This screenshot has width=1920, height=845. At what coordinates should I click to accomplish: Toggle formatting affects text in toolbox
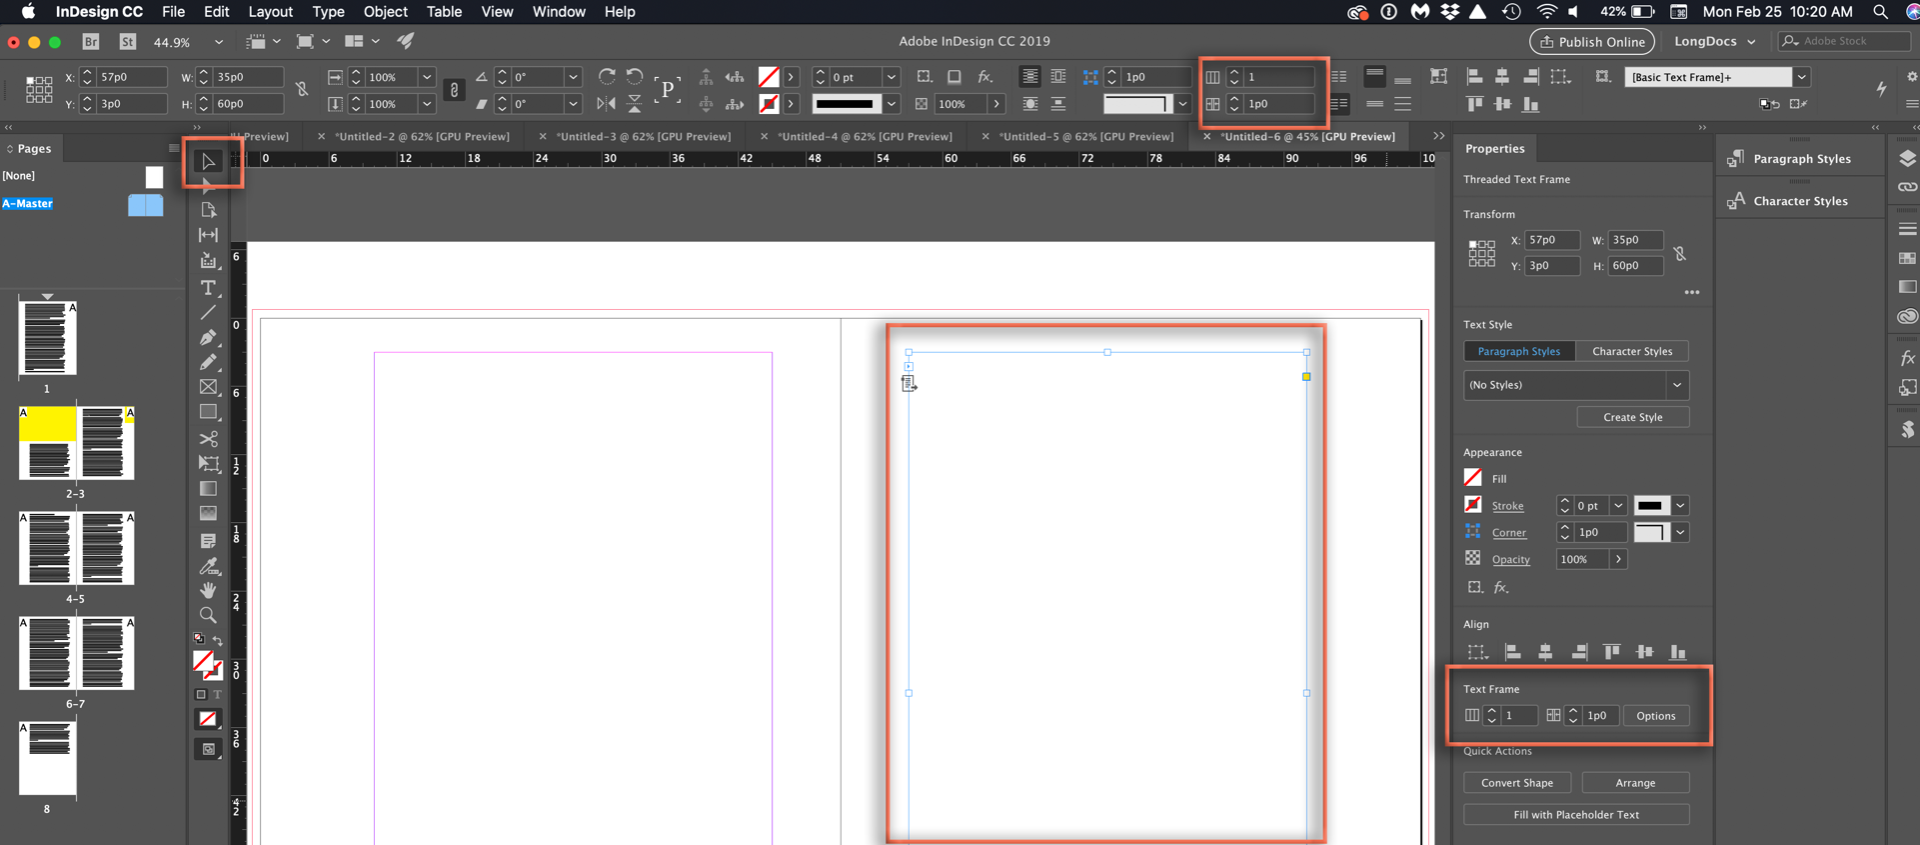[217, 694]
